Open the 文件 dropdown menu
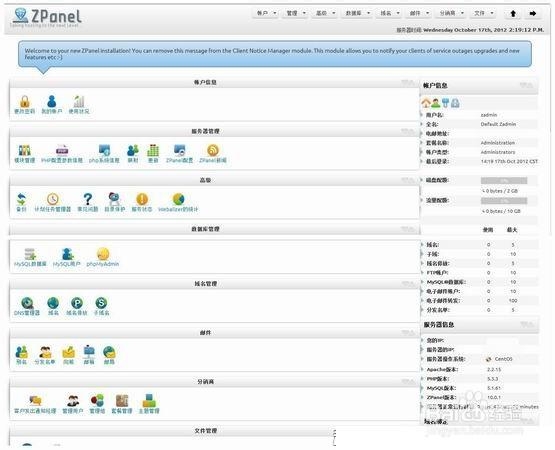 pos(484,13)
